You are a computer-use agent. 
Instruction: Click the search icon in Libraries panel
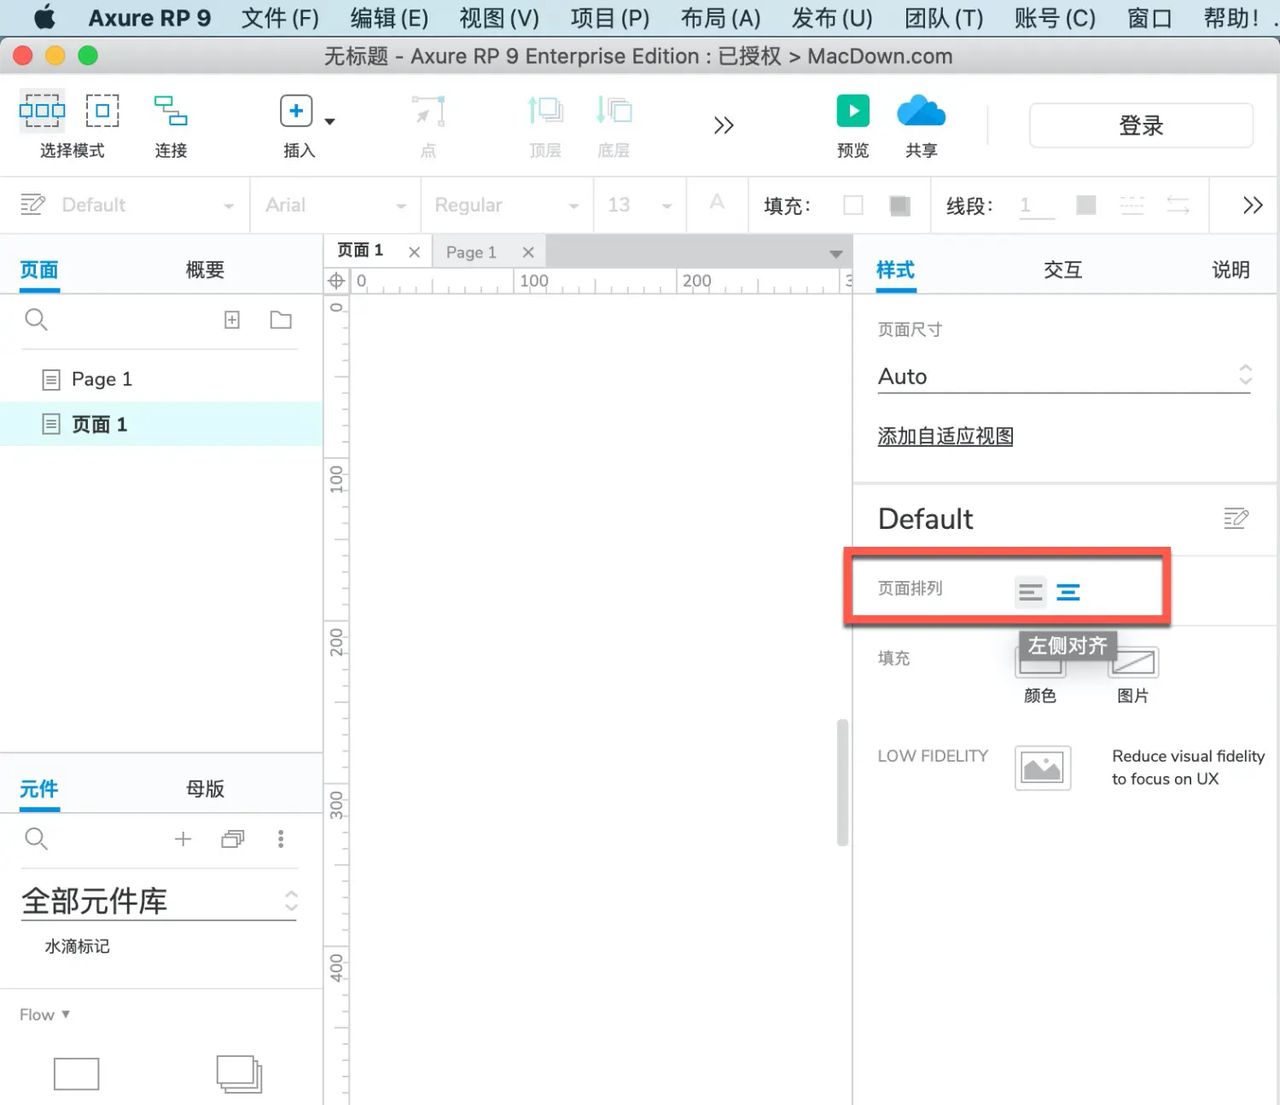click(36, 839)
